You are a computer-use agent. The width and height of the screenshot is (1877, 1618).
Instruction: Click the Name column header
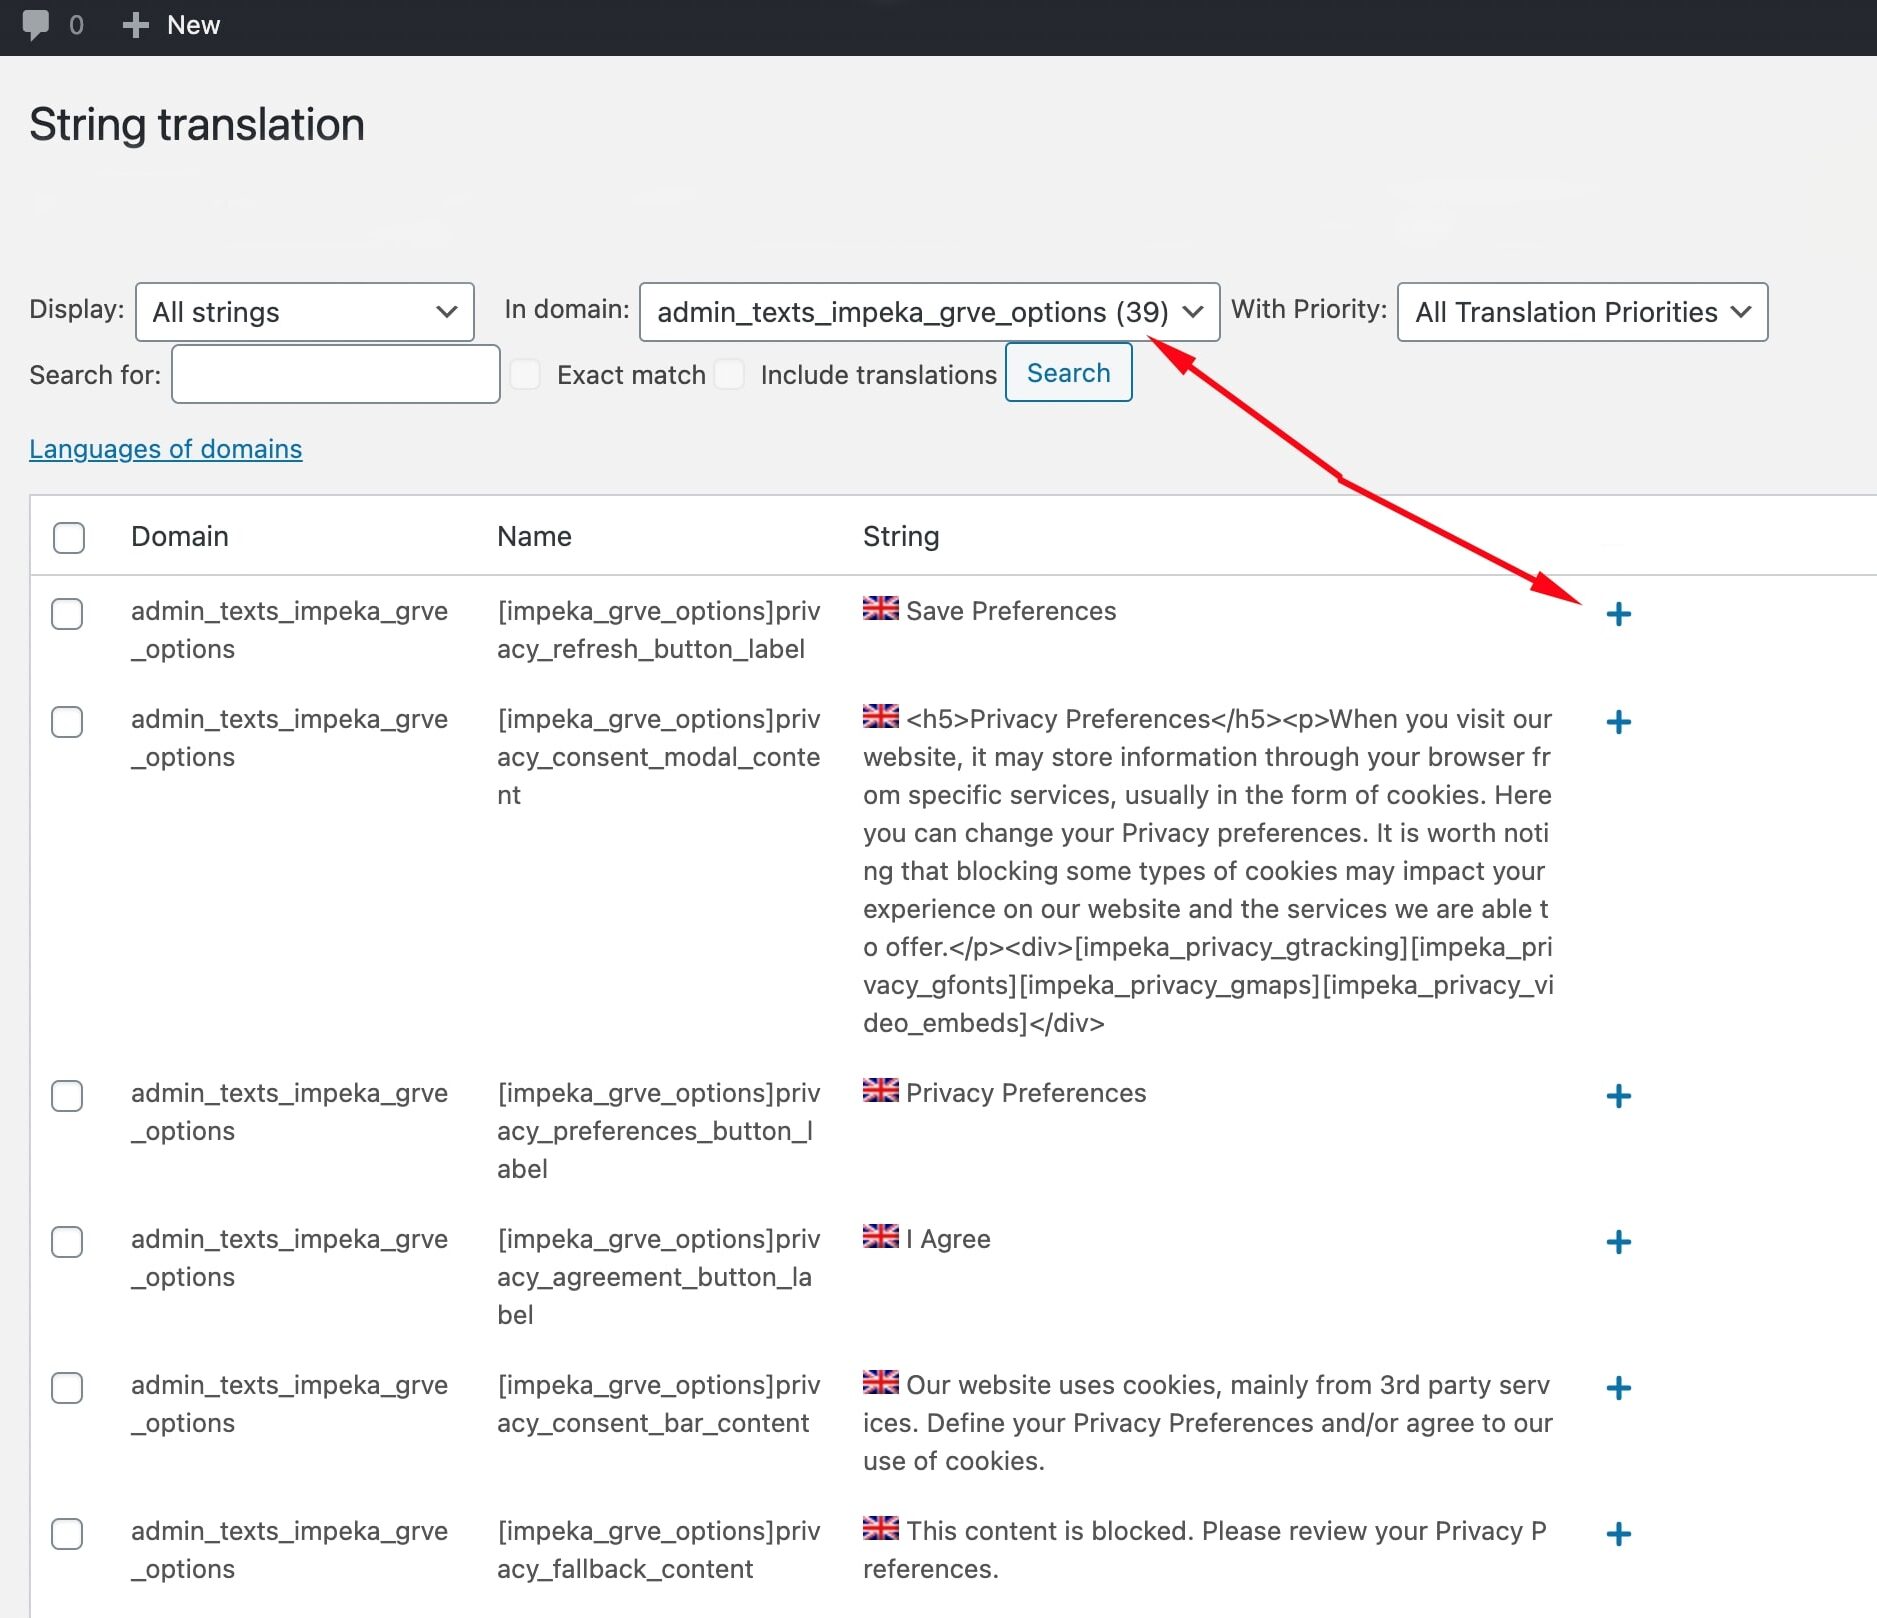[534, 537]
